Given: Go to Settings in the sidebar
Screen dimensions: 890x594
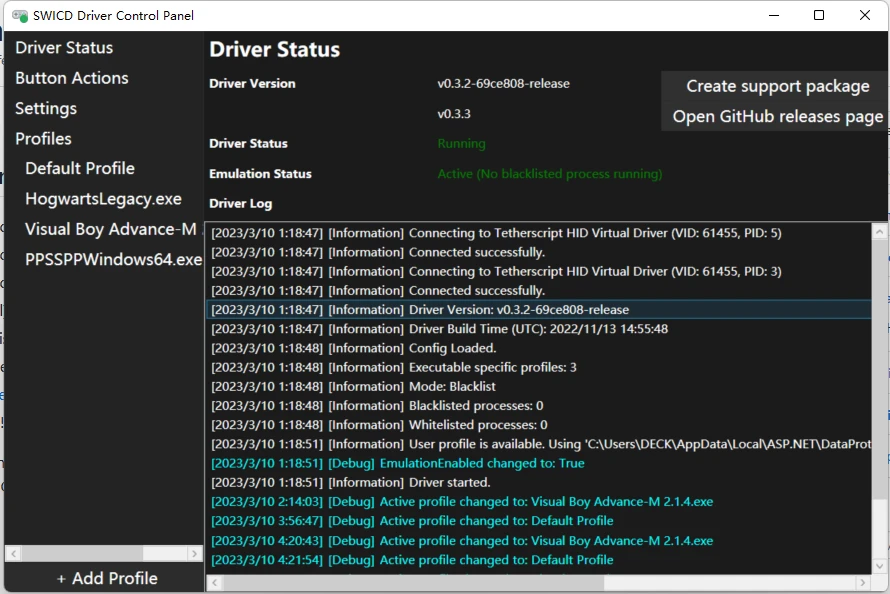Looking at the screenshot, I should point(46,108).
